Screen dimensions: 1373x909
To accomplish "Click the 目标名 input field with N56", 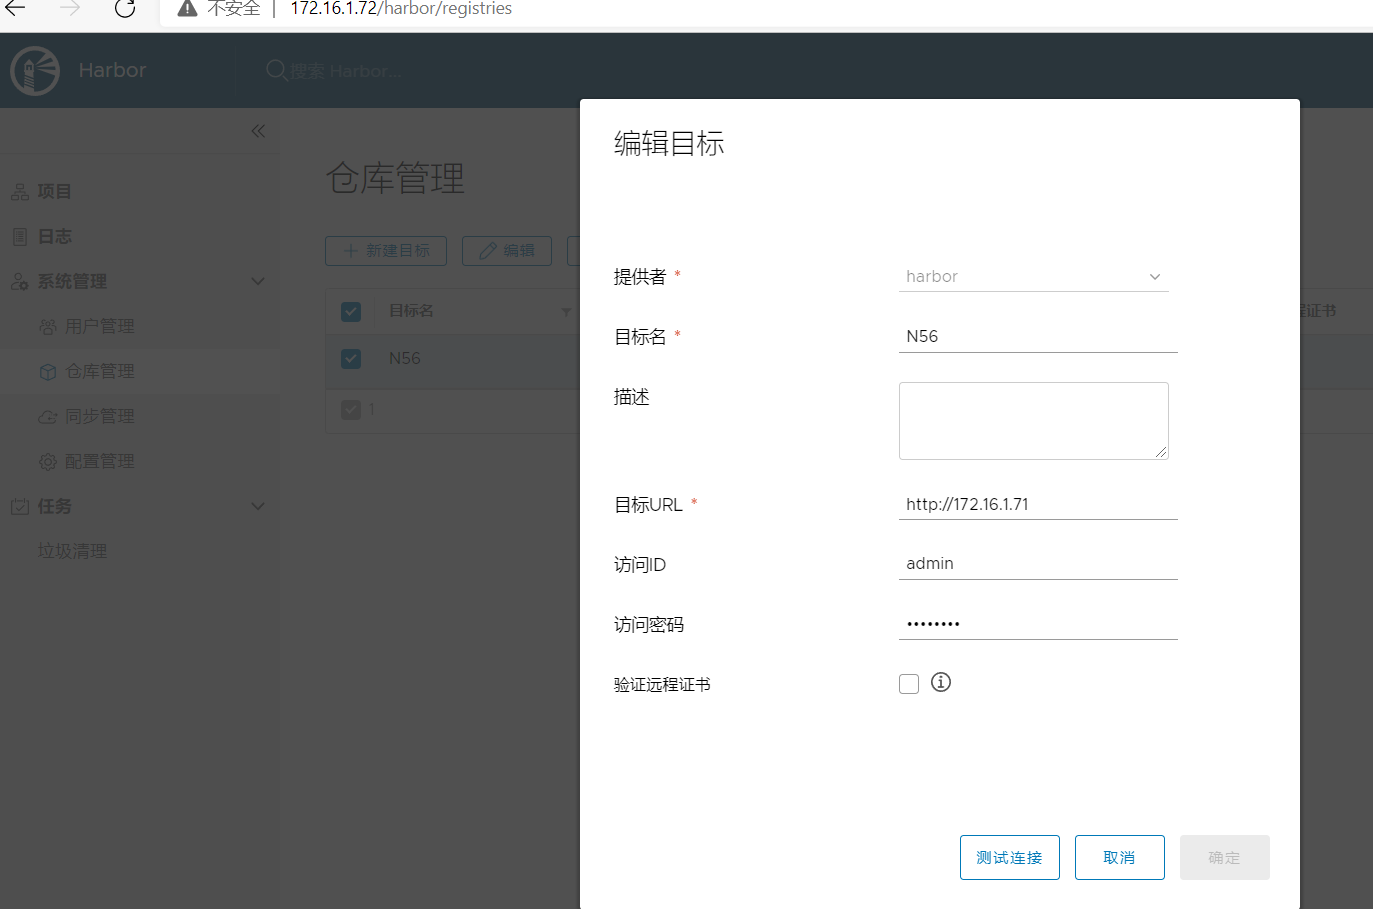I will (1038, 337).
